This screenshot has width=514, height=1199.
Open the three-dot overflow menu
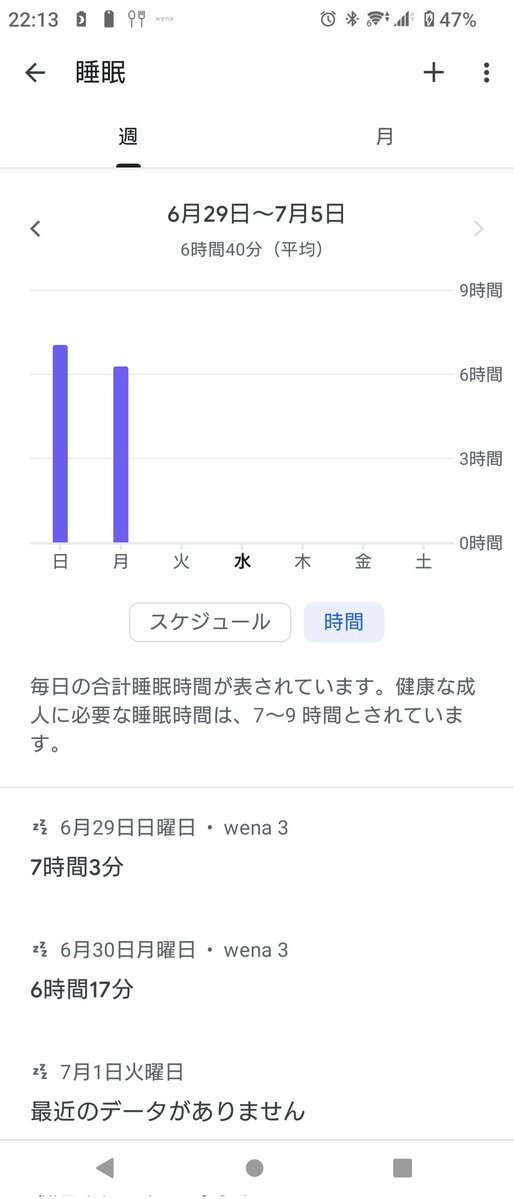pos(486,73)
